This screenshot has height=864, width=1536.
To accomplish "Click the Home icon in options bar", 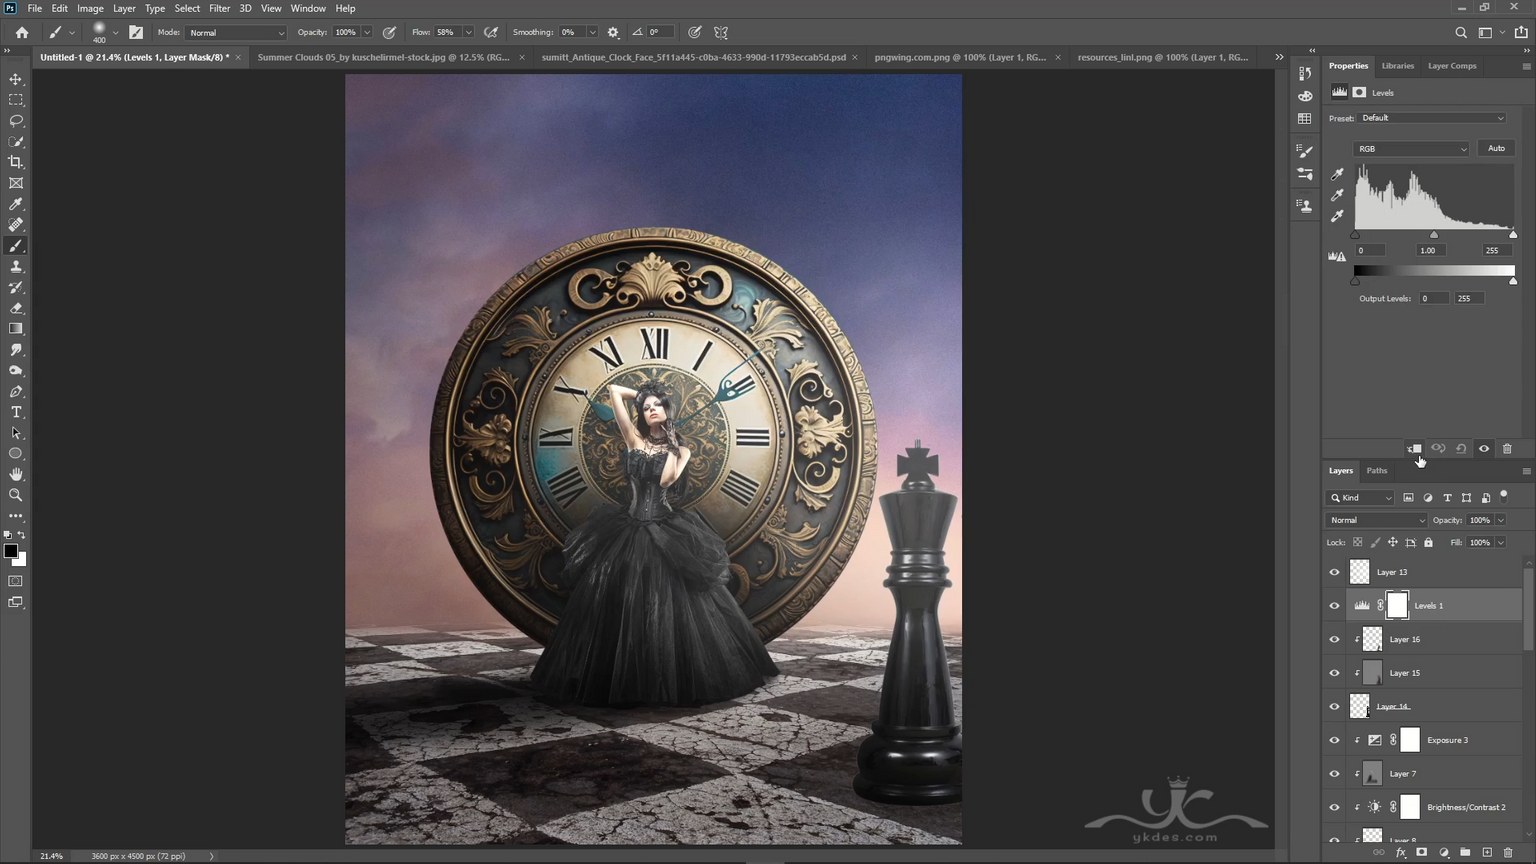I will 22,32.
